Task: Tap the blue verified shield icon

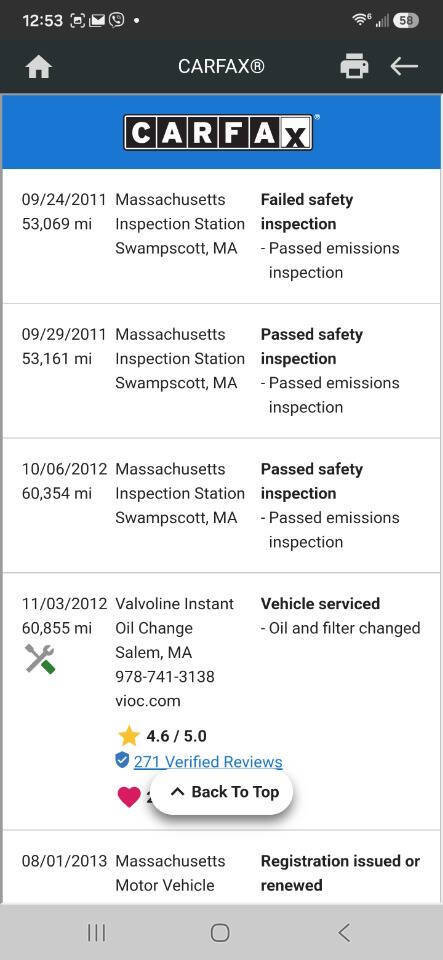Action: point(122,760)
